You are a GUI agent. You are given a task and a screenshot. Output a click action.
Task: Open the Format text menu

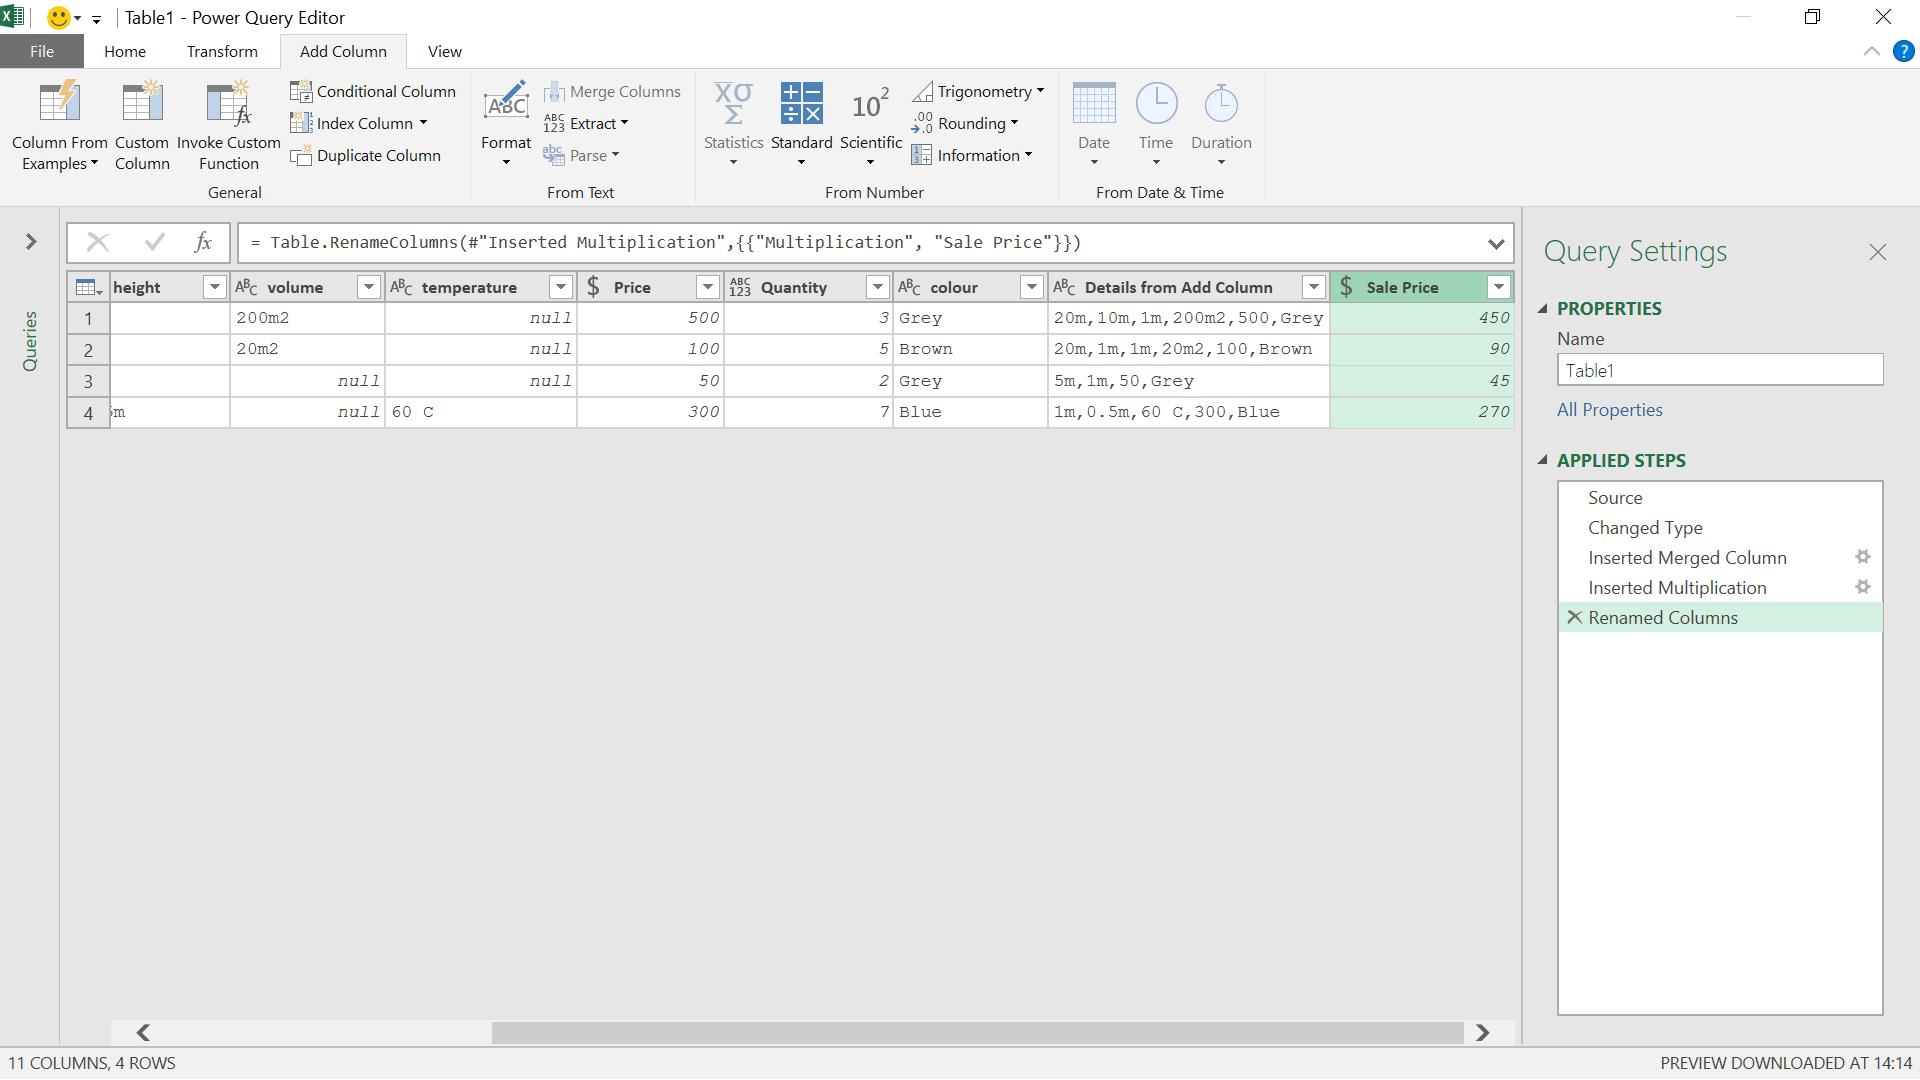(506, 125)
